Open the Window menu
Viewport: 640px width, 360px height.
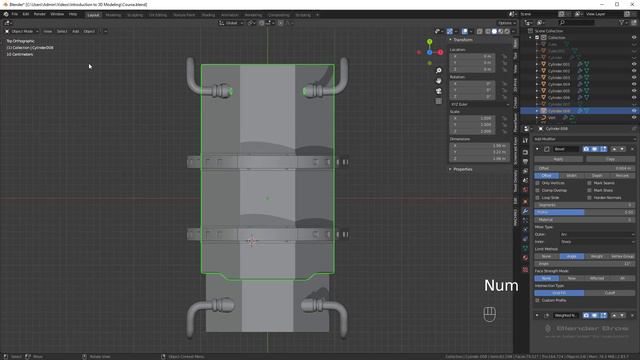point(57,14)
